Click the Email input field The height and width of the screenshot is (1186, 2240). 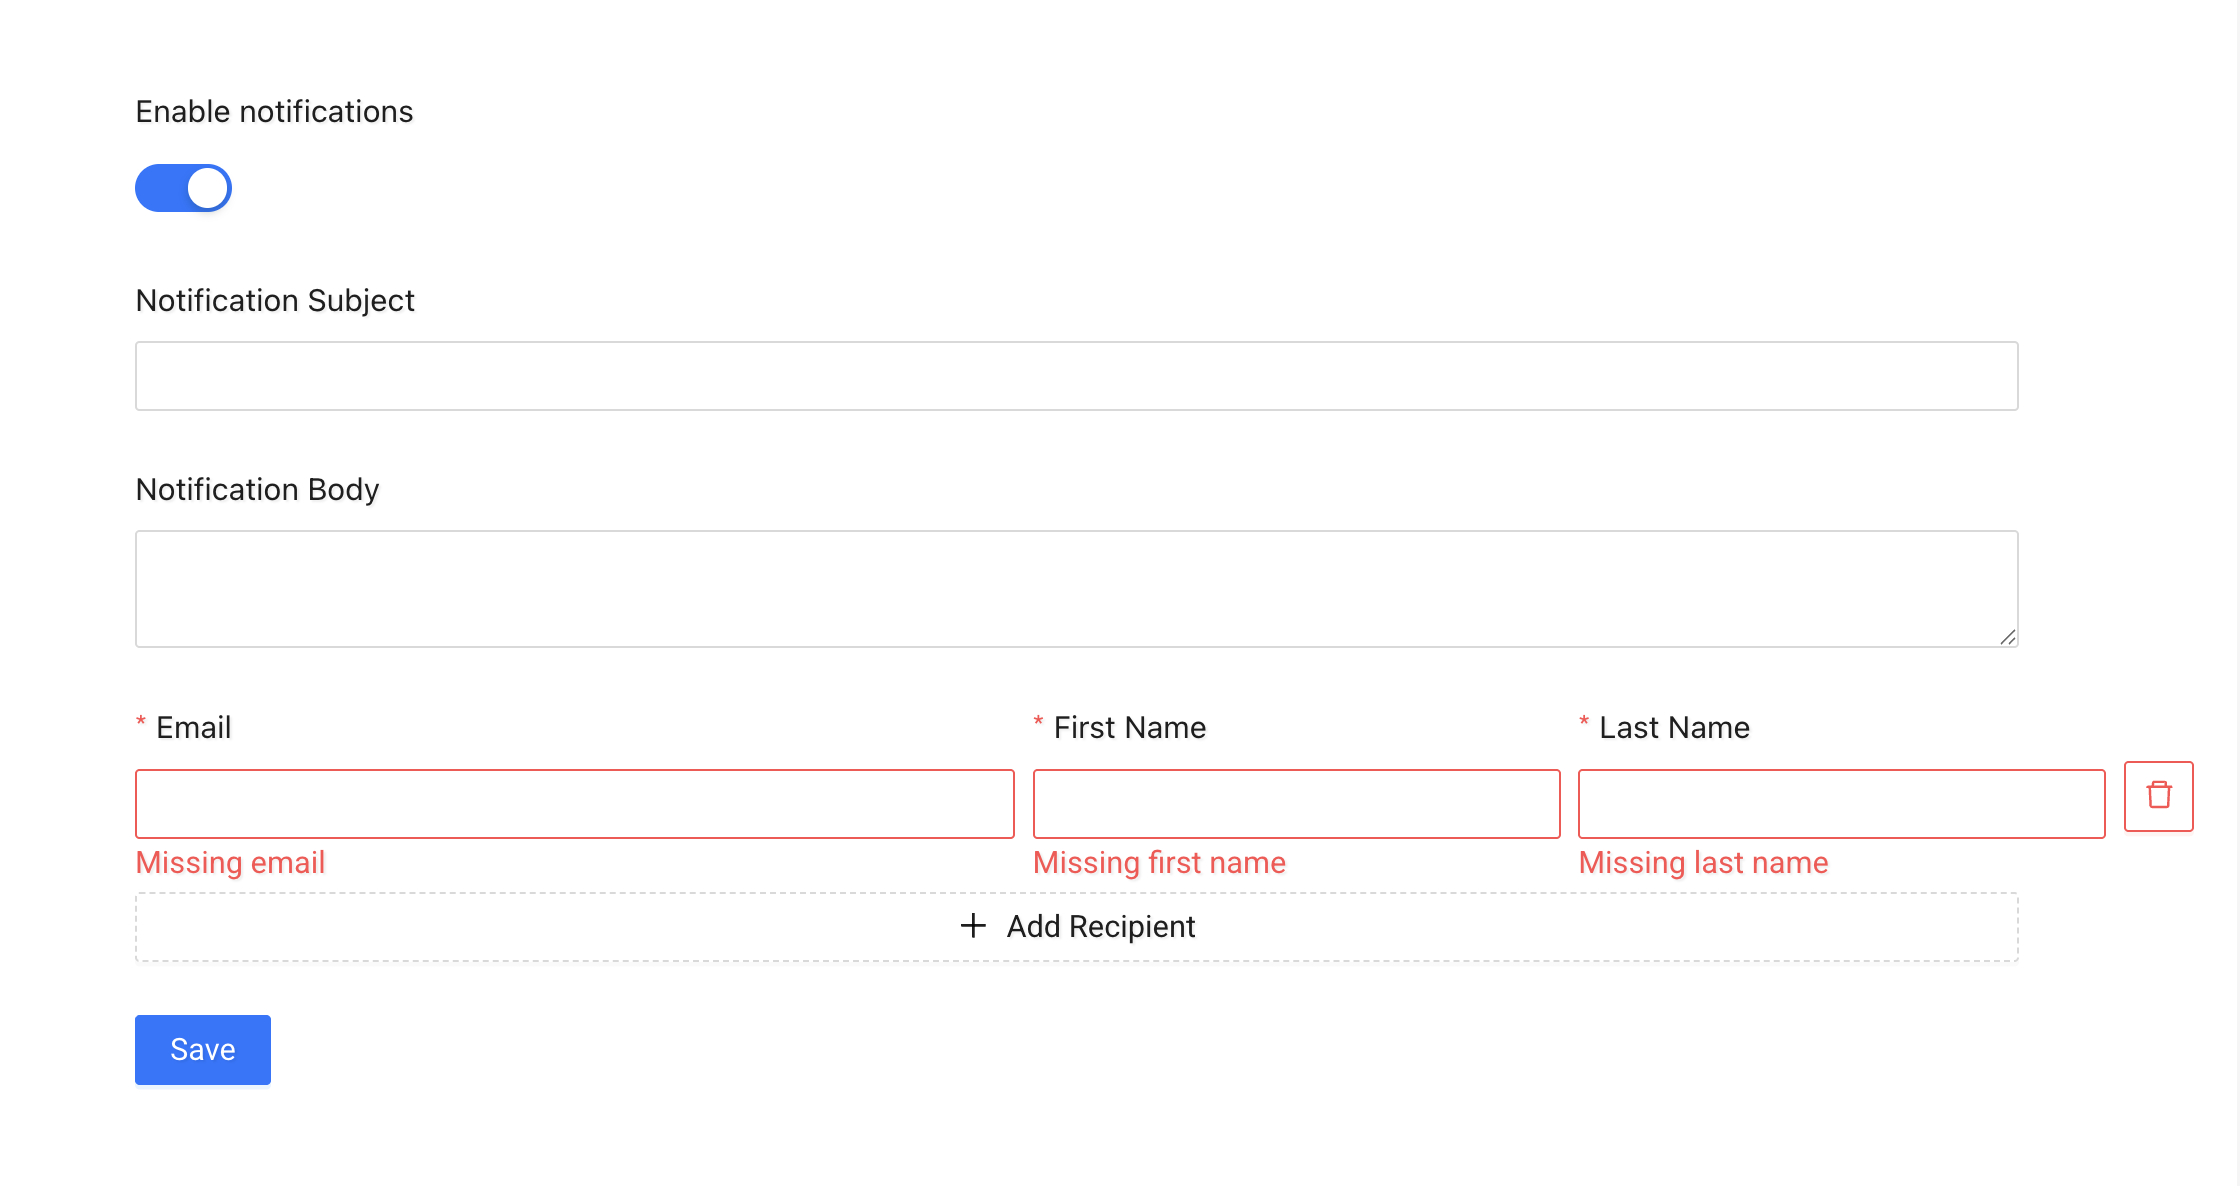574,803
